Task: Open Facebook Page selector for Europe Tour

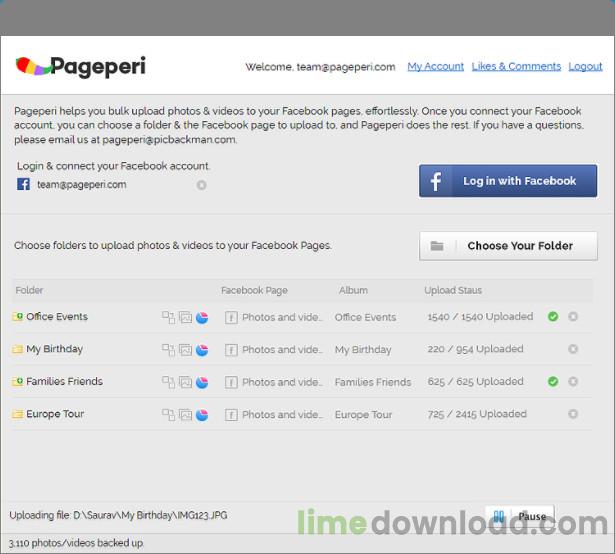Action: tap(273, 414)
